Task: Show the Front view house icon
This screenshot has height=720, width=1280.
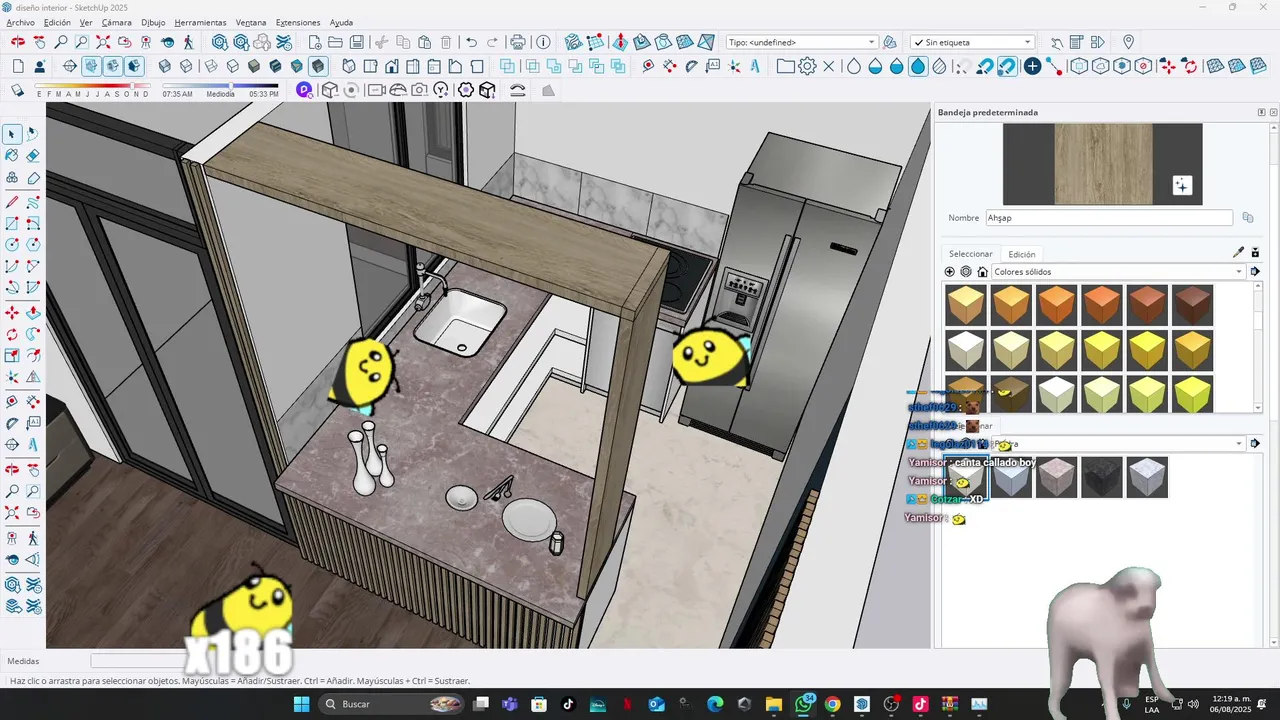Action: coord(391,66)
